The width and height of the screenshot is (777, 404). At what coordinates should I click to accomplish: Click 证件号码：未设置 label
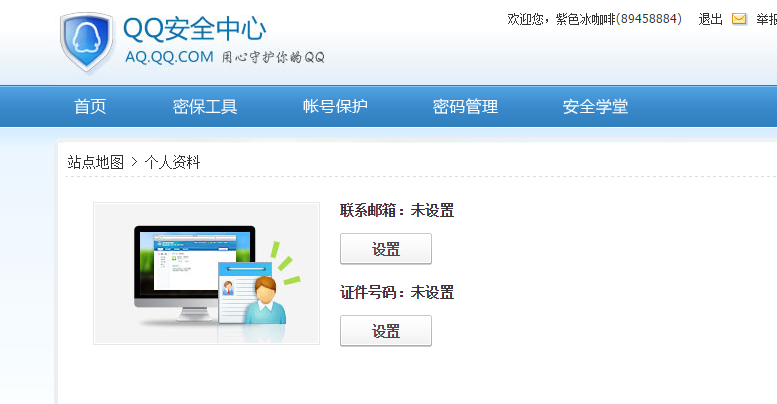pos(397,292)
